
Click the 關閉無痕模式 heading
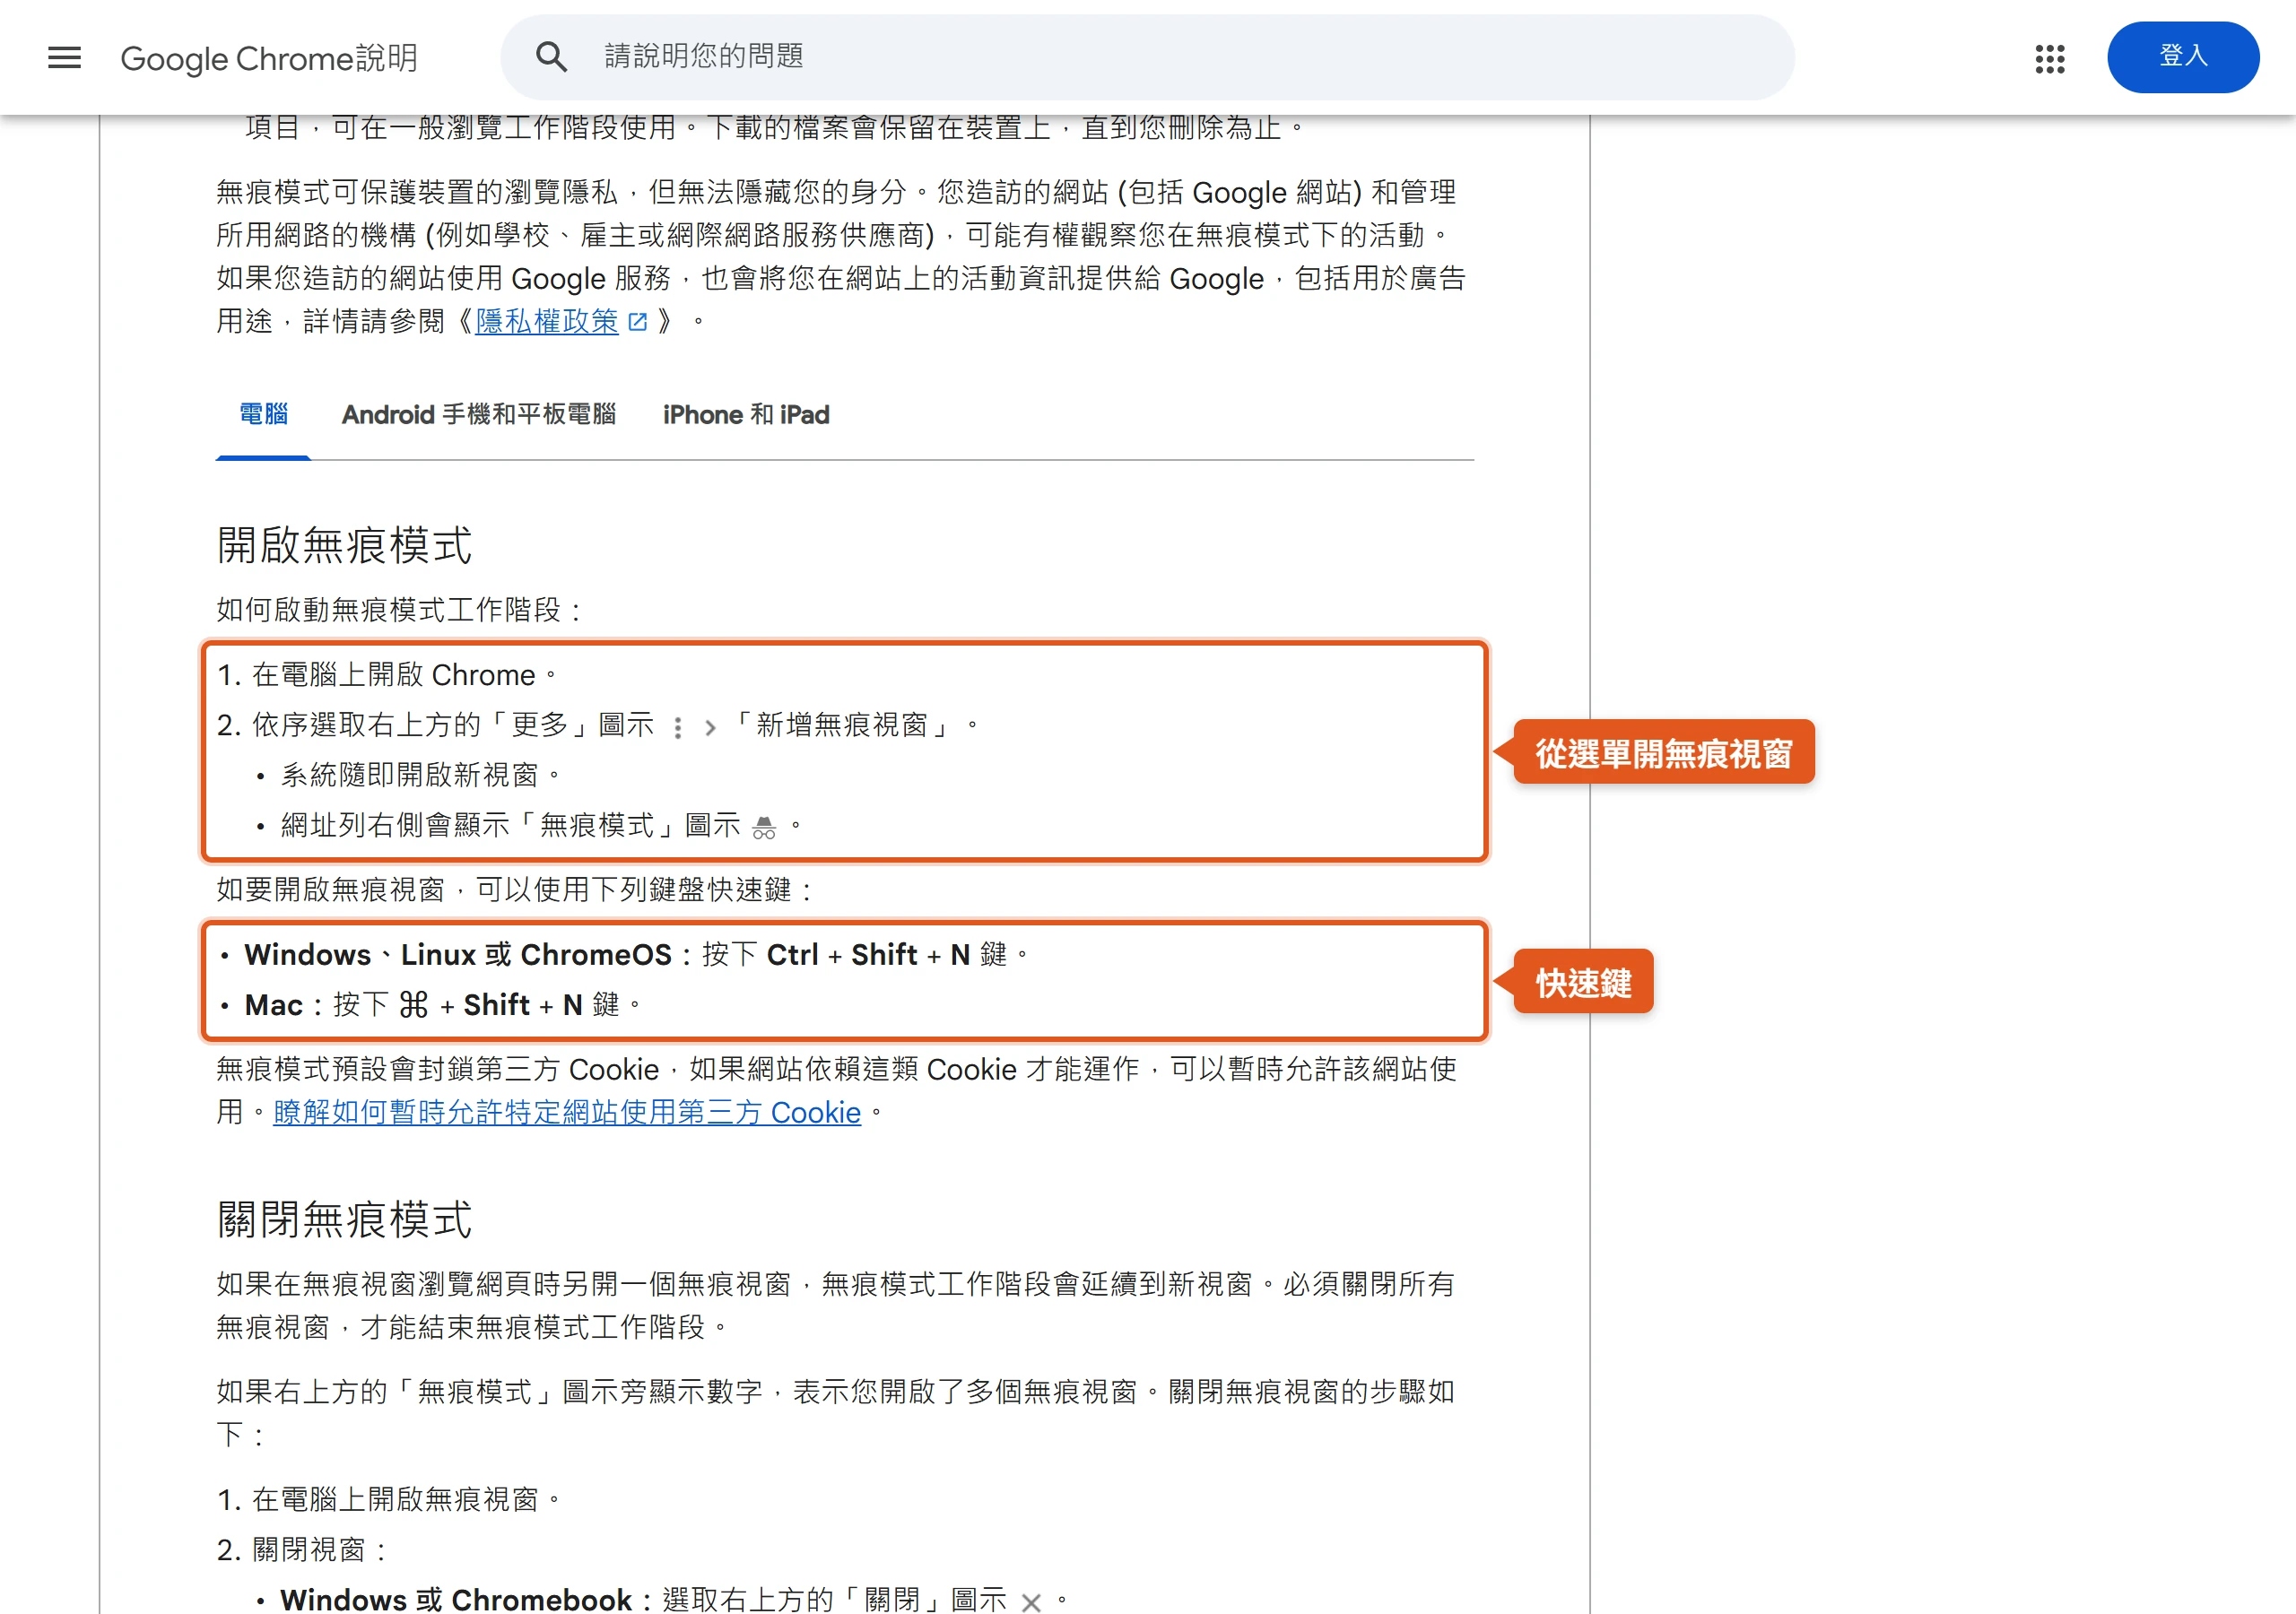345,1220
